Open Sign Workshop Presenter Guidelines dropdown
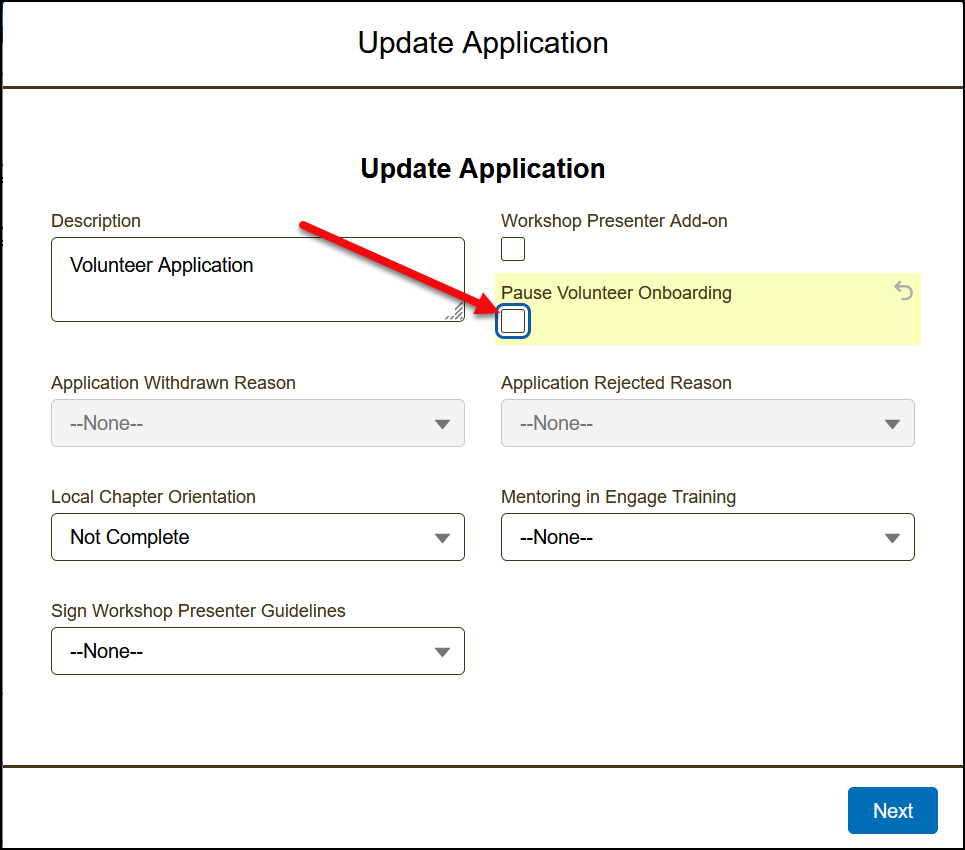 (257, 651)
